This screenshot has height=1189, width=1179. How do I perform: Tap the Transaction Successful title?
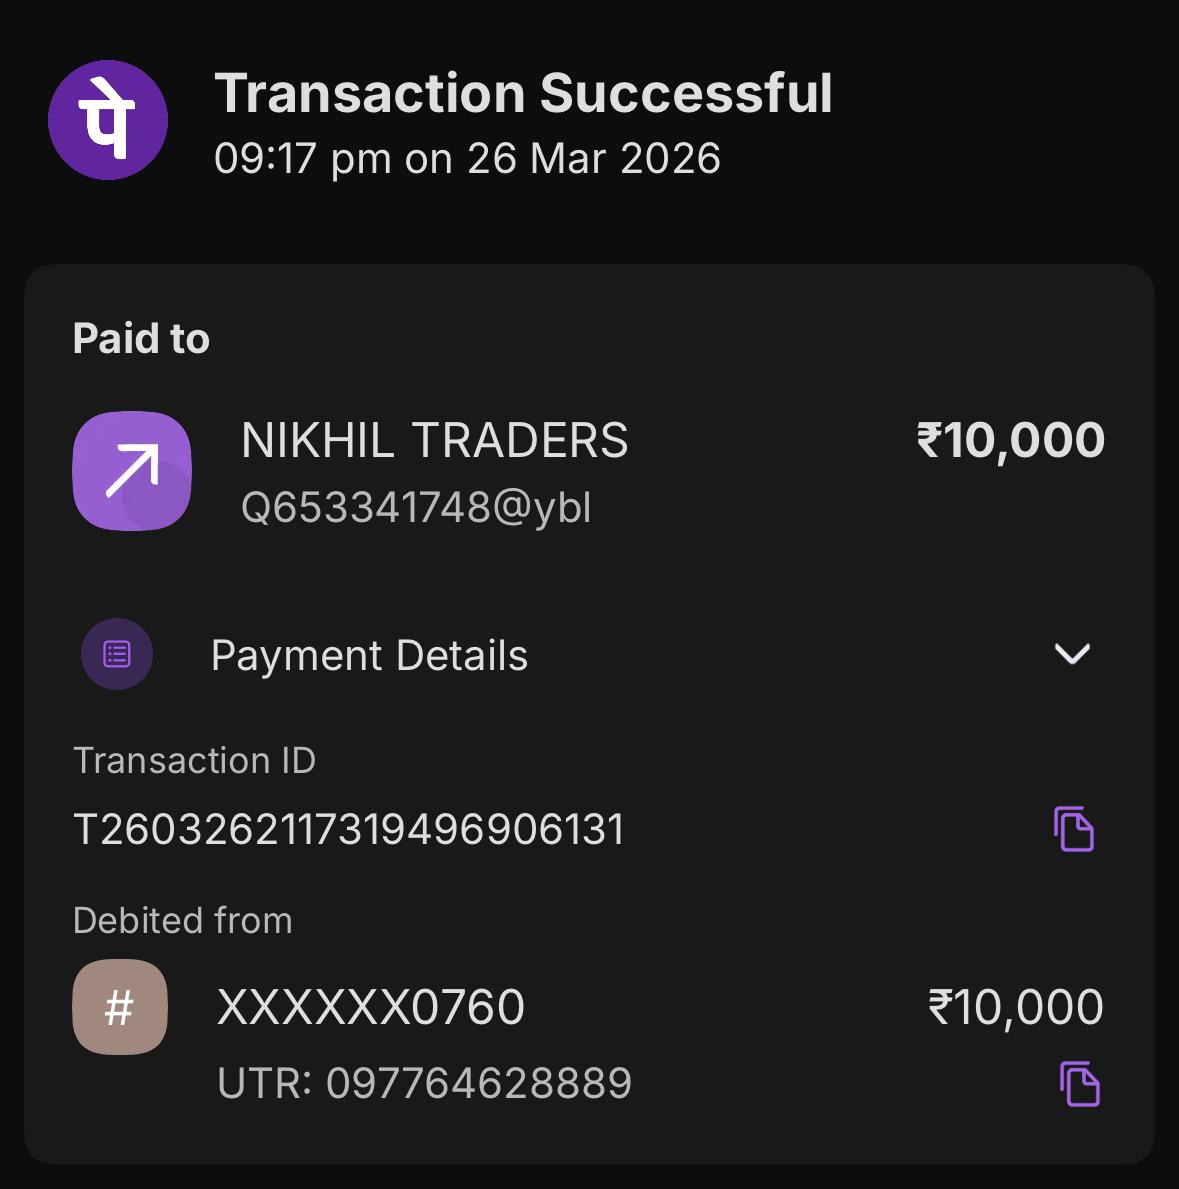[x=523, y=93]
